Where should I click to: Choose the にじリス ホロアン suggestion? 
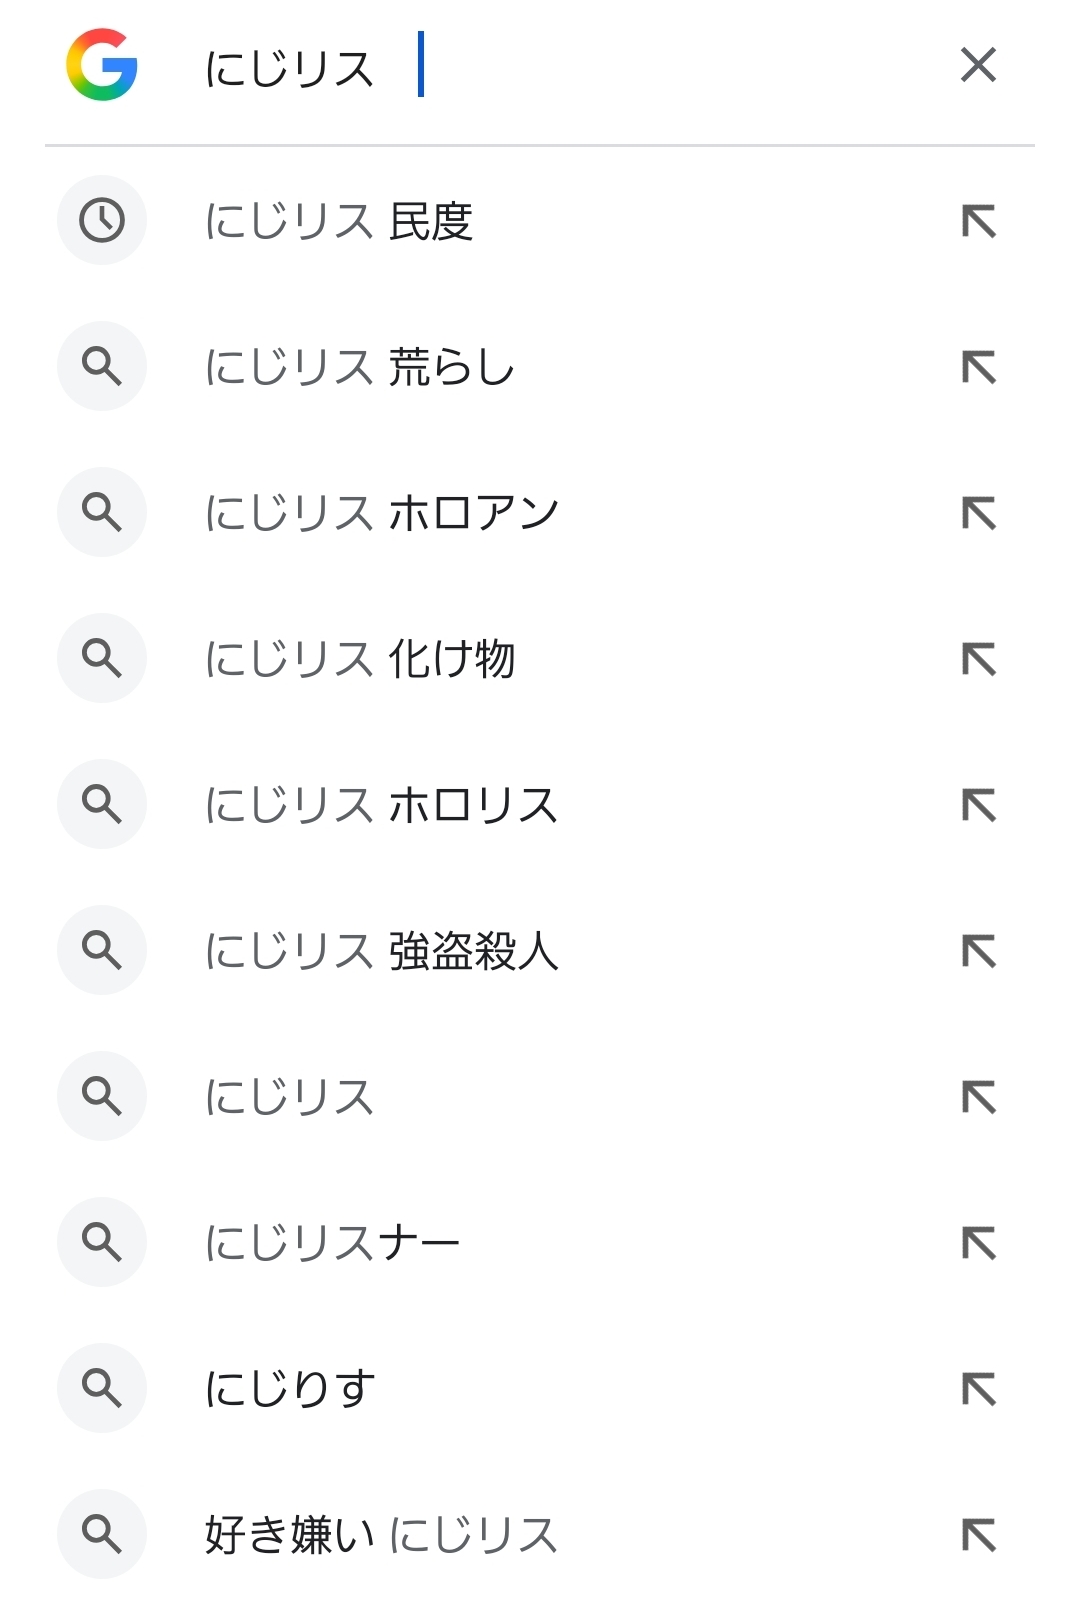tap(381, 513)
